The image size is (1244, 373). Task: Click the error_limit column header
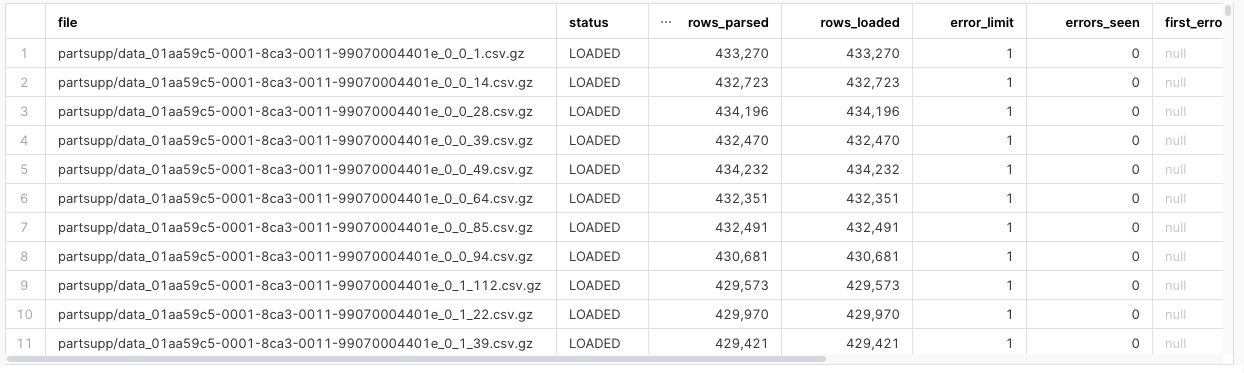point(981,22)
